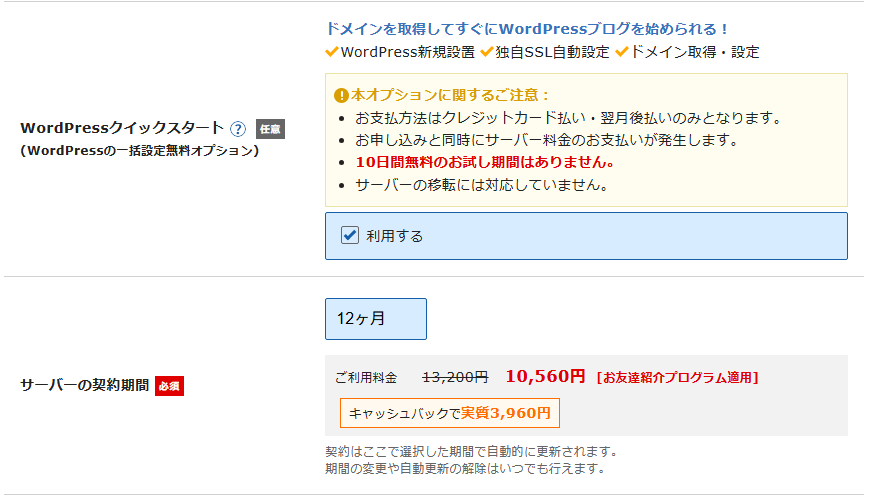The height and width of the screenshot is (498, 876).
Task: Click the WordPressクイックスタート section title
Action: [x=122, y=129]
